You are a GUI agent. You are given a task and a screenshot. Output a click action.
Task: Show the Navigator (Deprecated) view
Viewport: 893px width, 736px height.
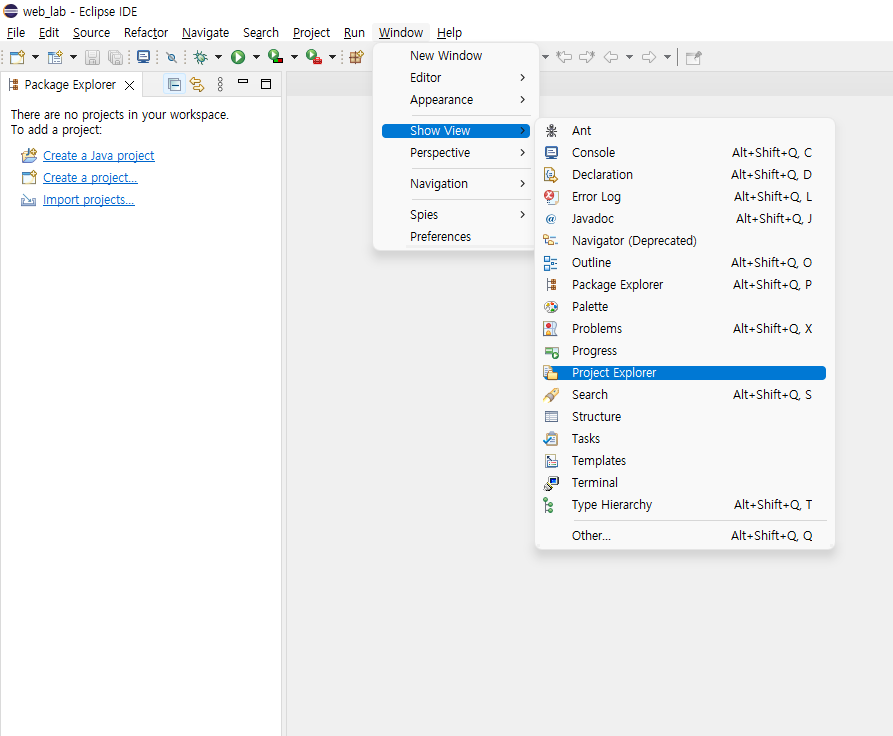(685, 240)
